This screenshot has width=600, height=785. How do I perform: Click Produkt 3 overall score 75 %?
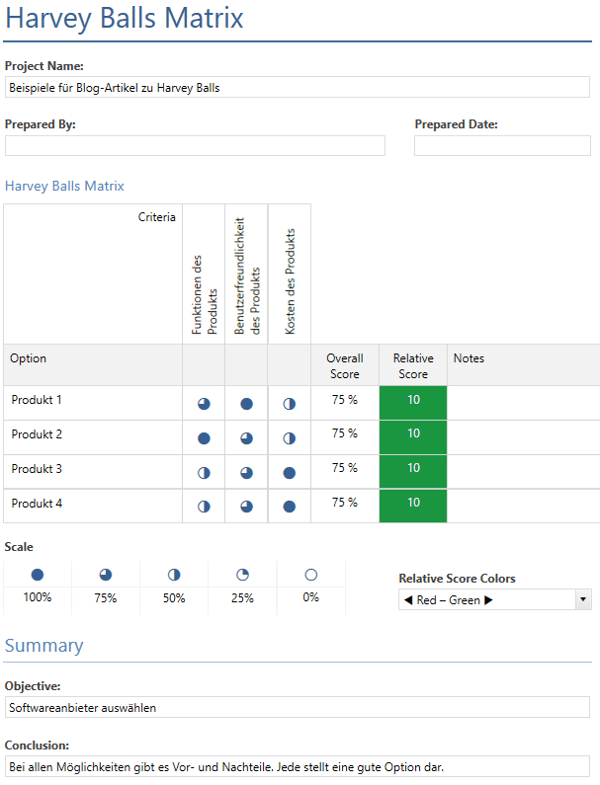(345, 468)
